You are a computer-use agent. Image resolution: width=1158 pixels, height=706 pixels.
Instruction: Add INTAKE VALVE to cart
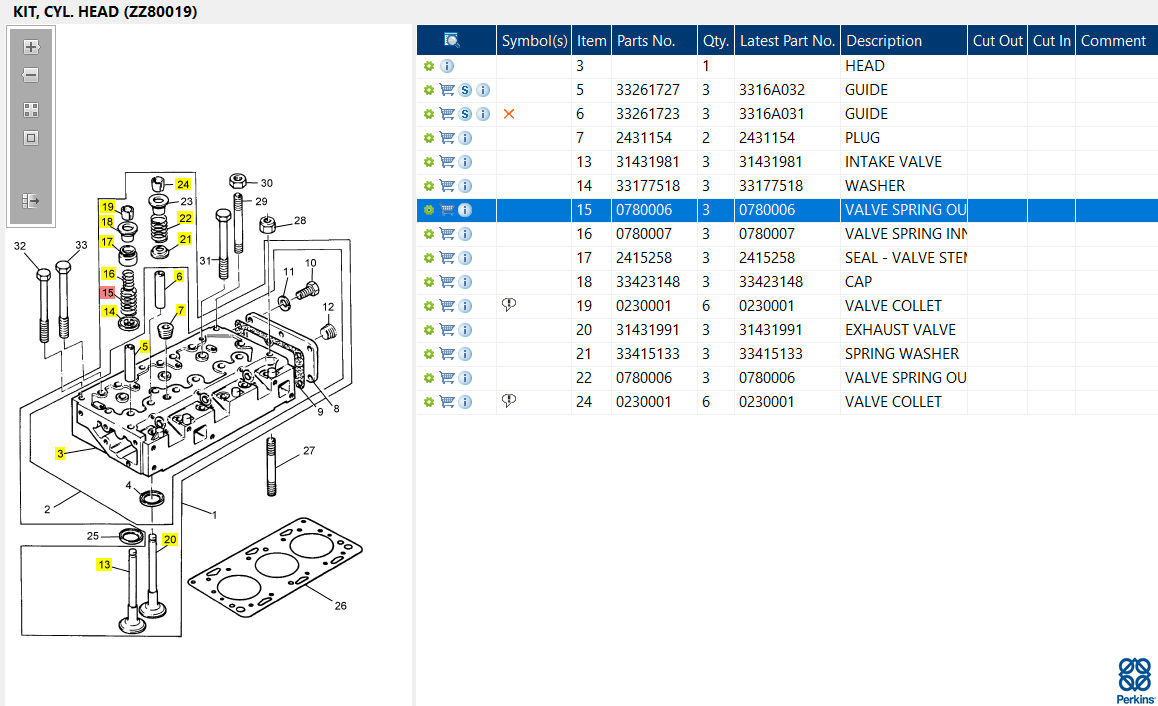(447, 162)
